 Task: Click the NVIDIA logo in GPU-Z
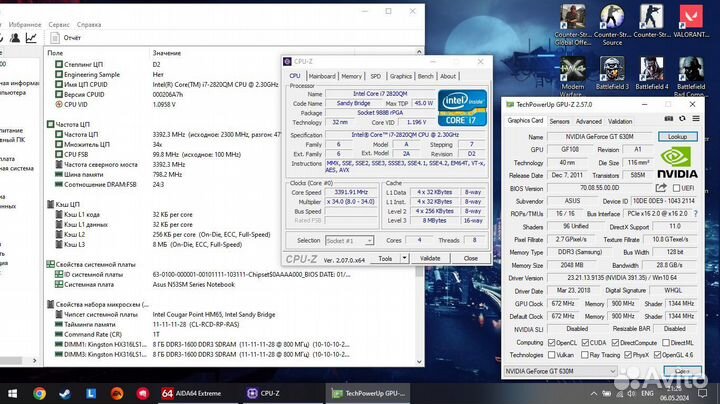[x=677, y=162]
